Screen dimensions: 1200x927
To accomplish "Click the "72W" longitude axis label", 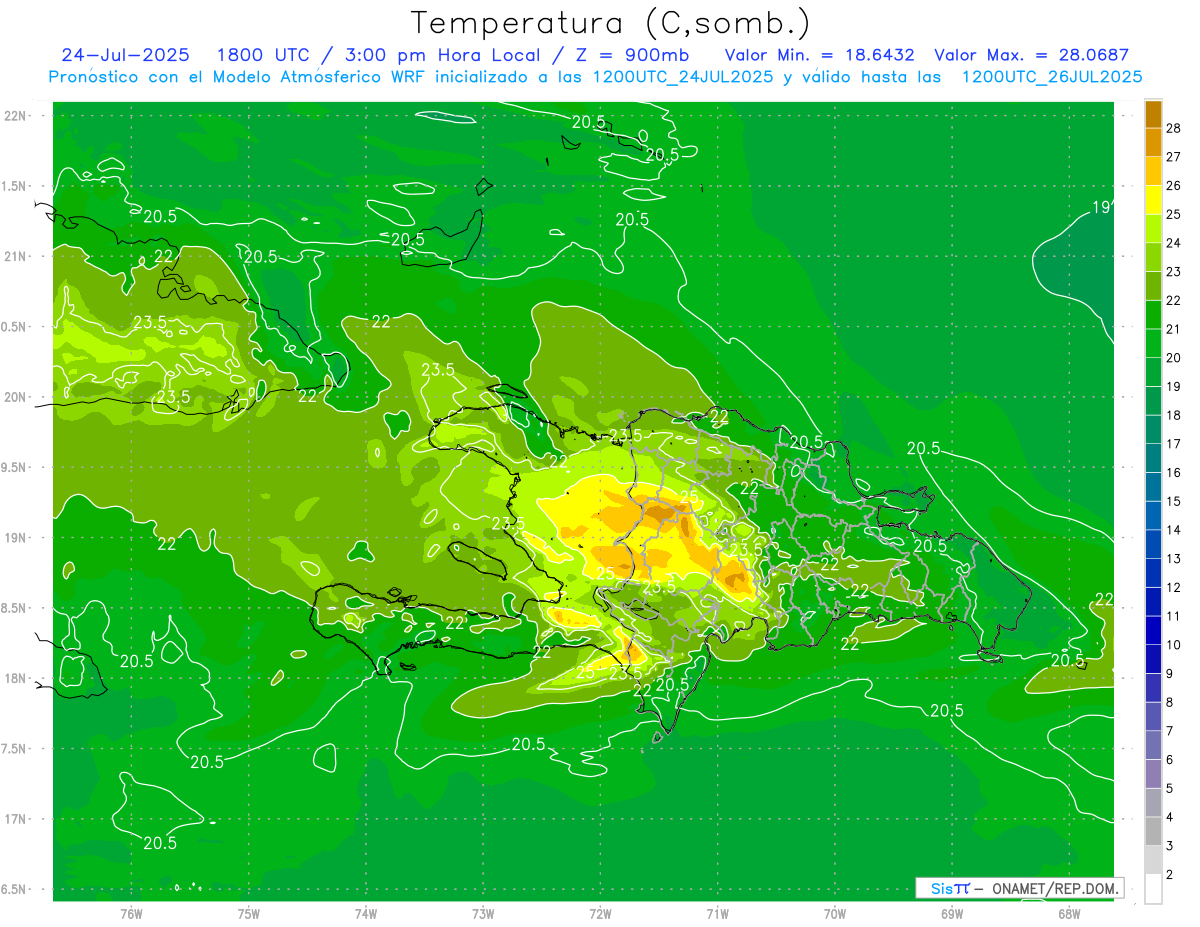I will pyautogui.click(x=601, y=914).
